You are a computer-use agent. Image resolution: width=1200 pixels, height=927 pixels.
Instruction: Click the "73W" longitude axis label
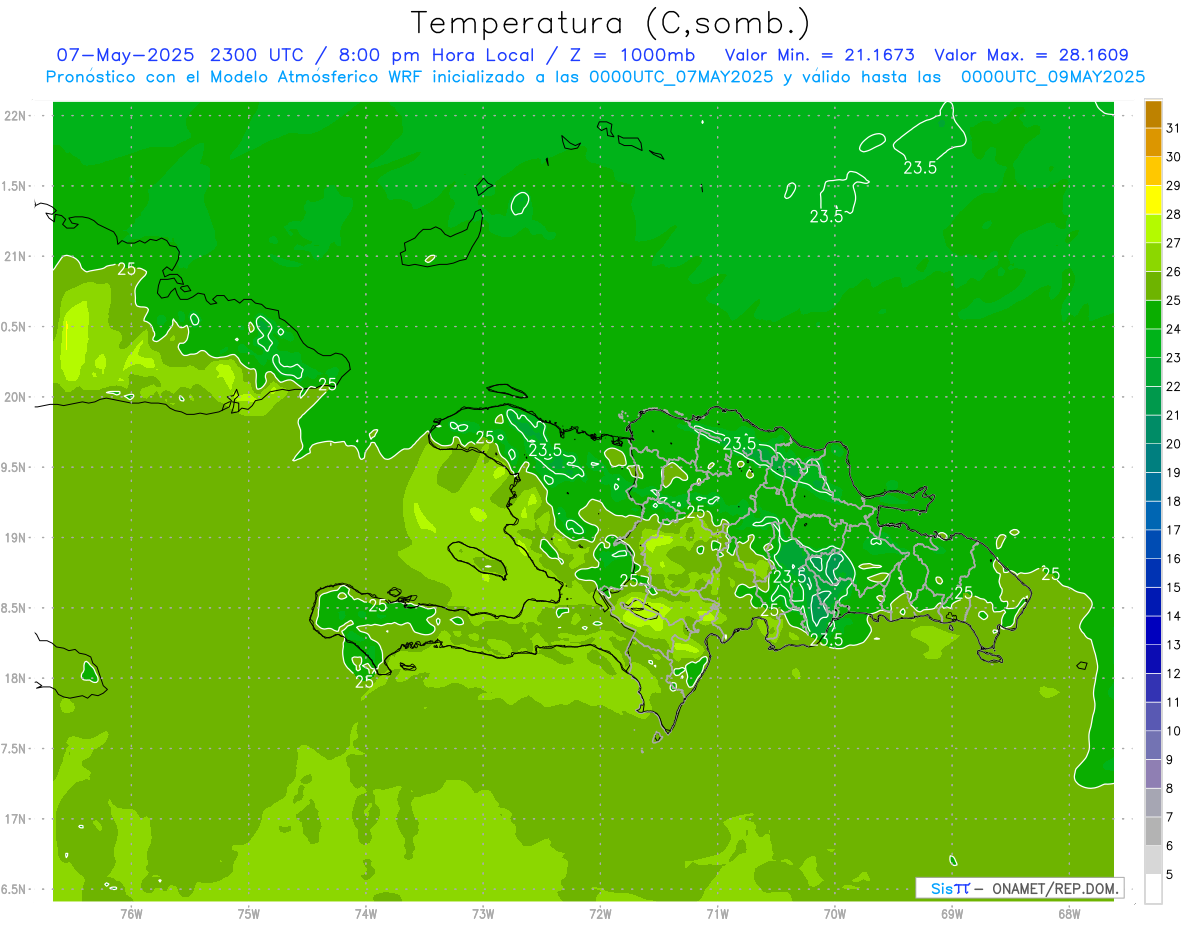(483, 914)
